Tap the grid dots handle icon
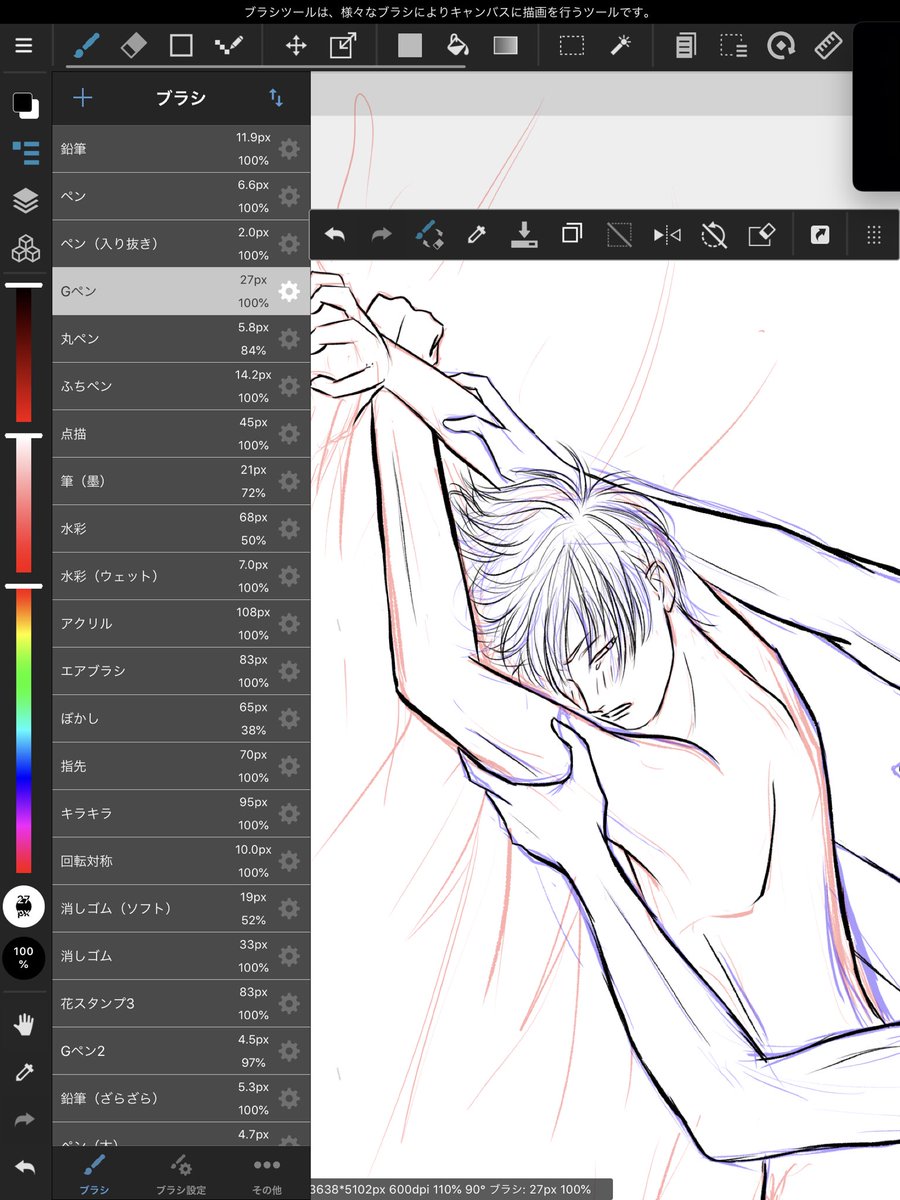Viewport: 900px width, 1200px height. click(x=873, y=235)
